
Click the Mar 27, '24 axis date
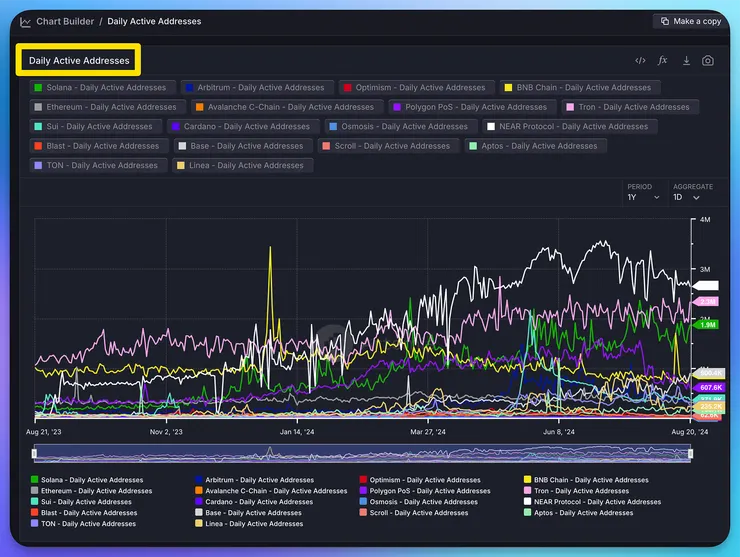point(428,432)
